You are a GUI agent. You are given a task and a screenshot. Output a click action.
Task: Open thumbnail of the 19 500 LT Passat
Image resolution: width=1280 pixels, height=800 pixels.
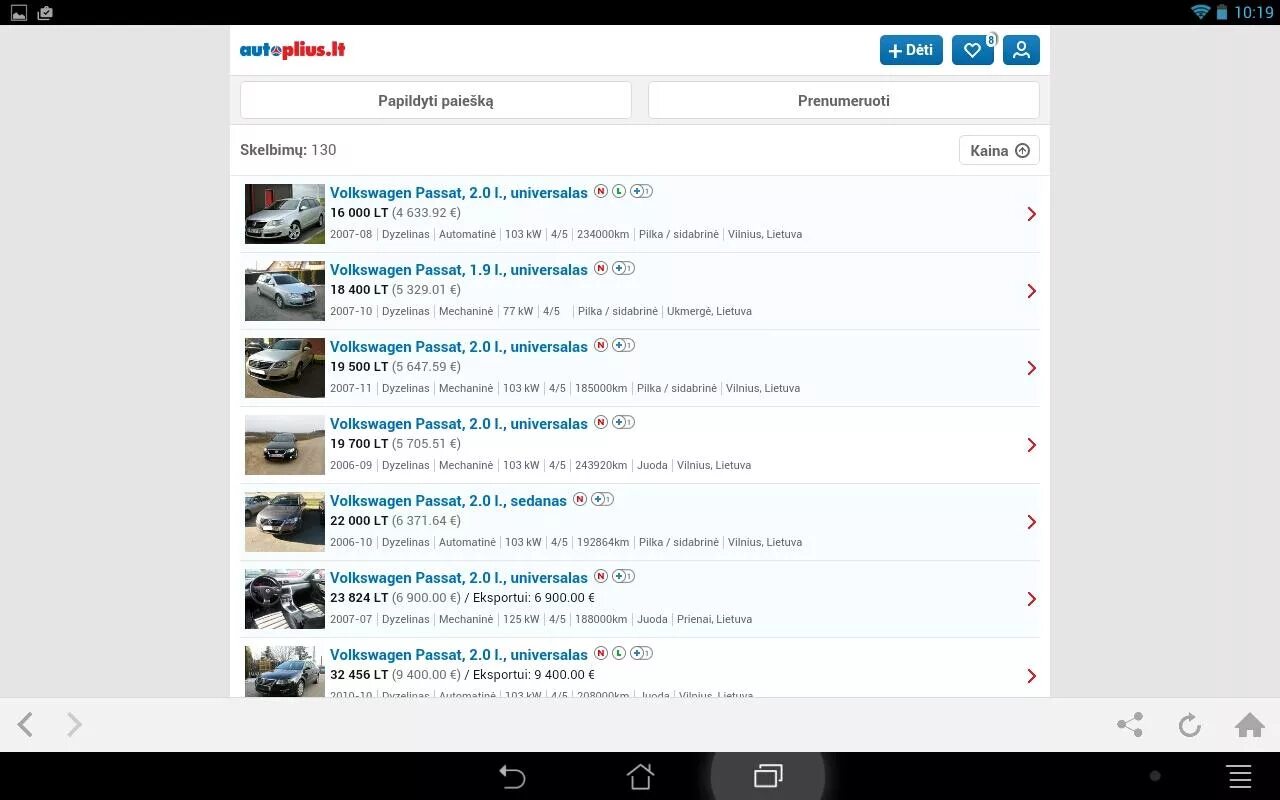click(285, 368)
